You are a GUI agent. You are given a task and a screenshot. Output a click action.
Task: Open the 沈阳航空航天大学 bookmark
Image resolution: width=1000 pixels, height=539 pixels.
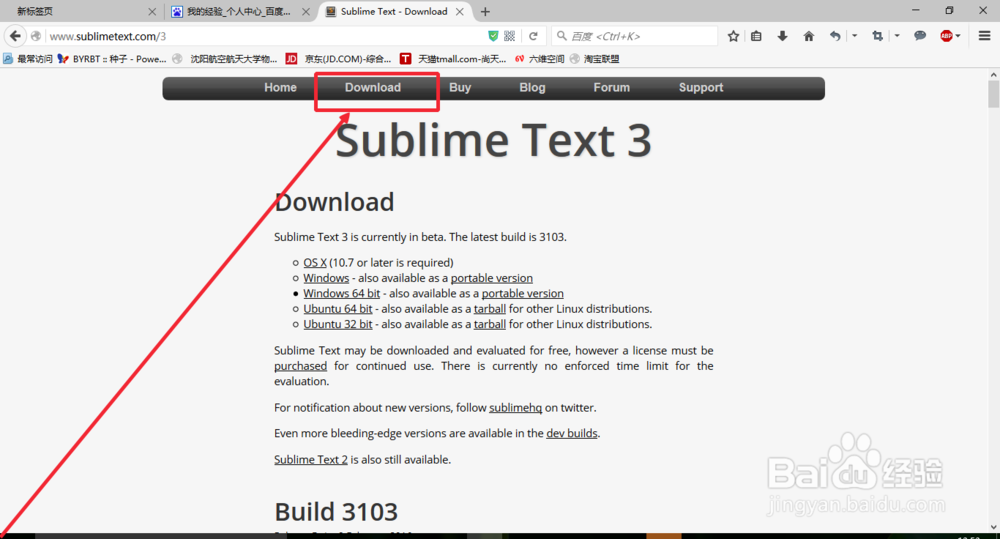tap(224, 59)
